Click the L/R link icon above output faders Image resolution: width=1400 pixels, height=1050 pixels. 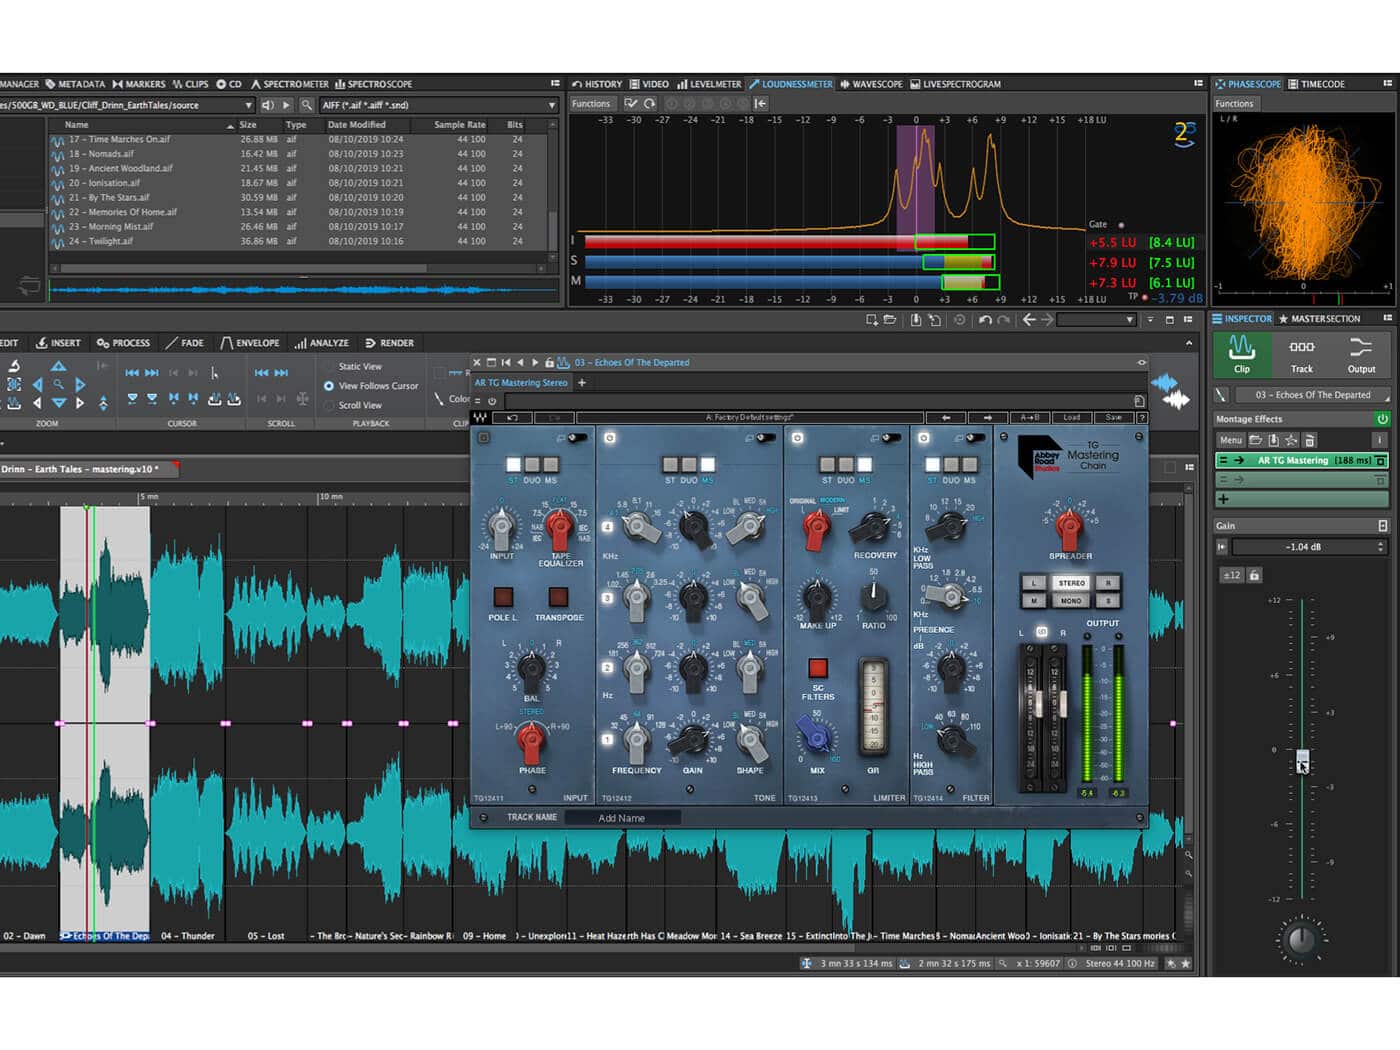[x=1042, y=632]
